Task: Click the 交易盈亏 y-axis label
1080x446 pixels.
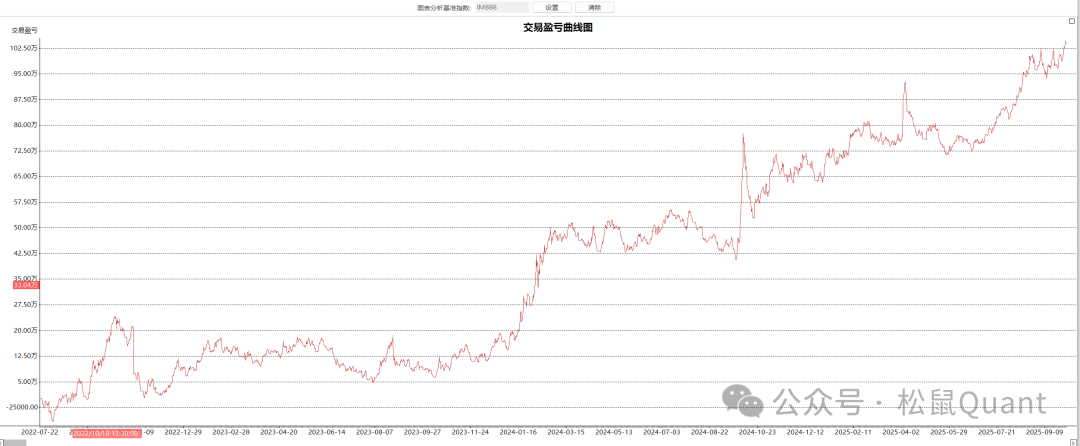Action: pyautogui.click(x=25, y=30)
